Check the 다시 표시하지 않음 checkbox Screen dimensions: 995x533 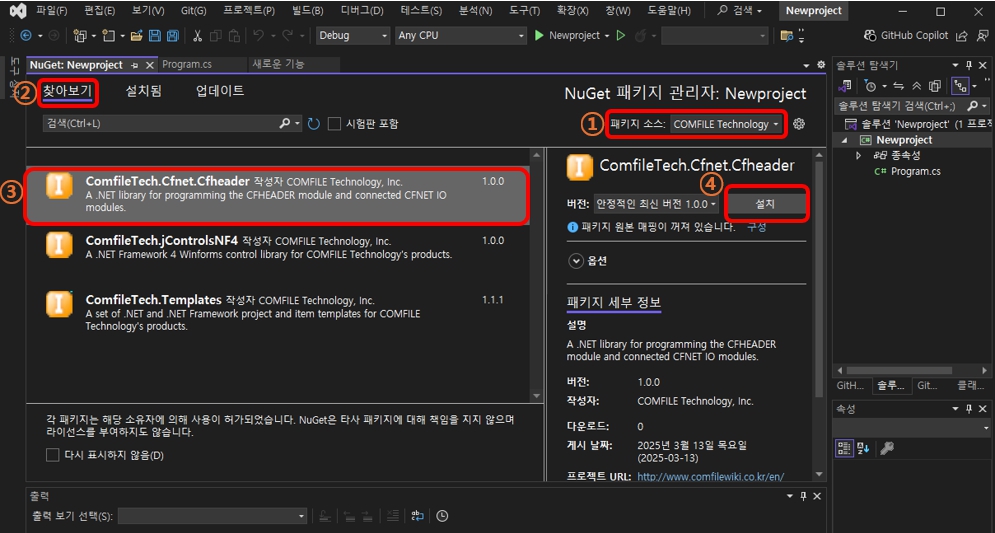tap(52, 455)
